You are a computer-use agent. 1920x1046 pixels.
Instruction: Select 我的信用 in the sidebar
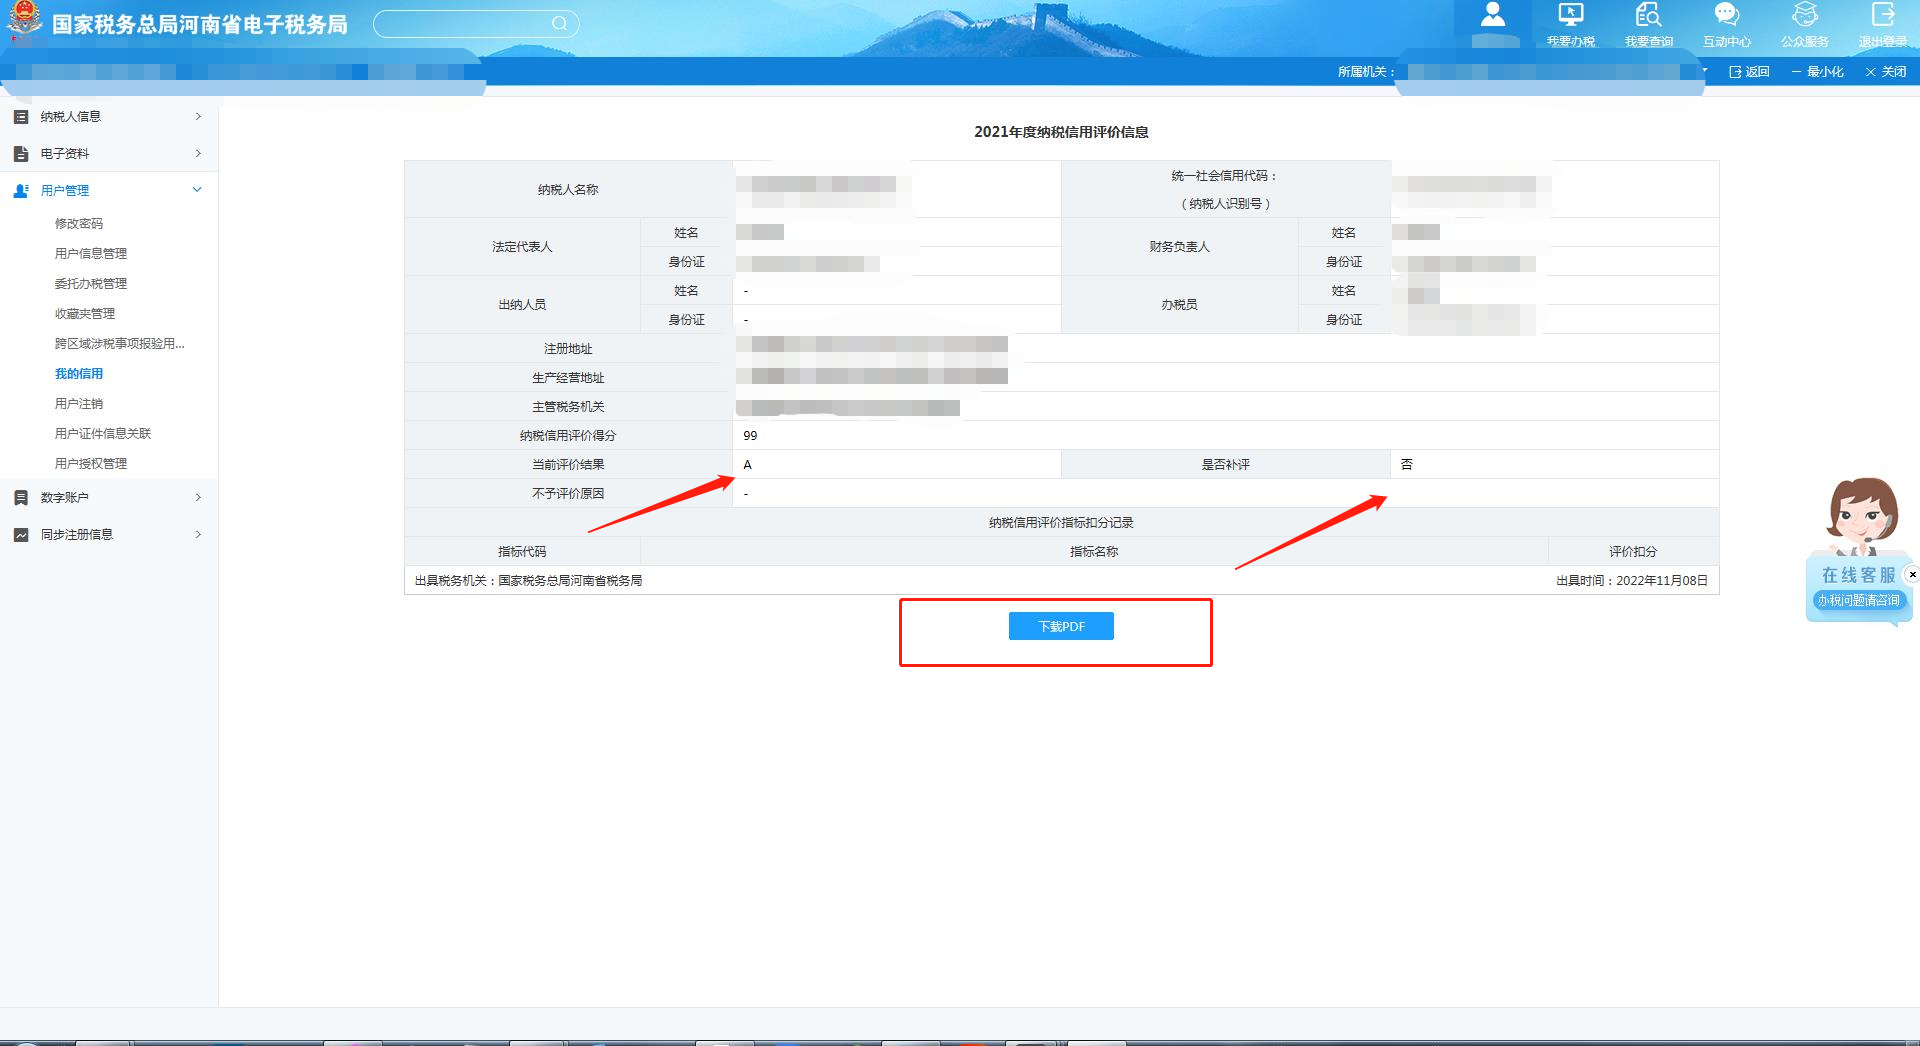tap(79, 374)
